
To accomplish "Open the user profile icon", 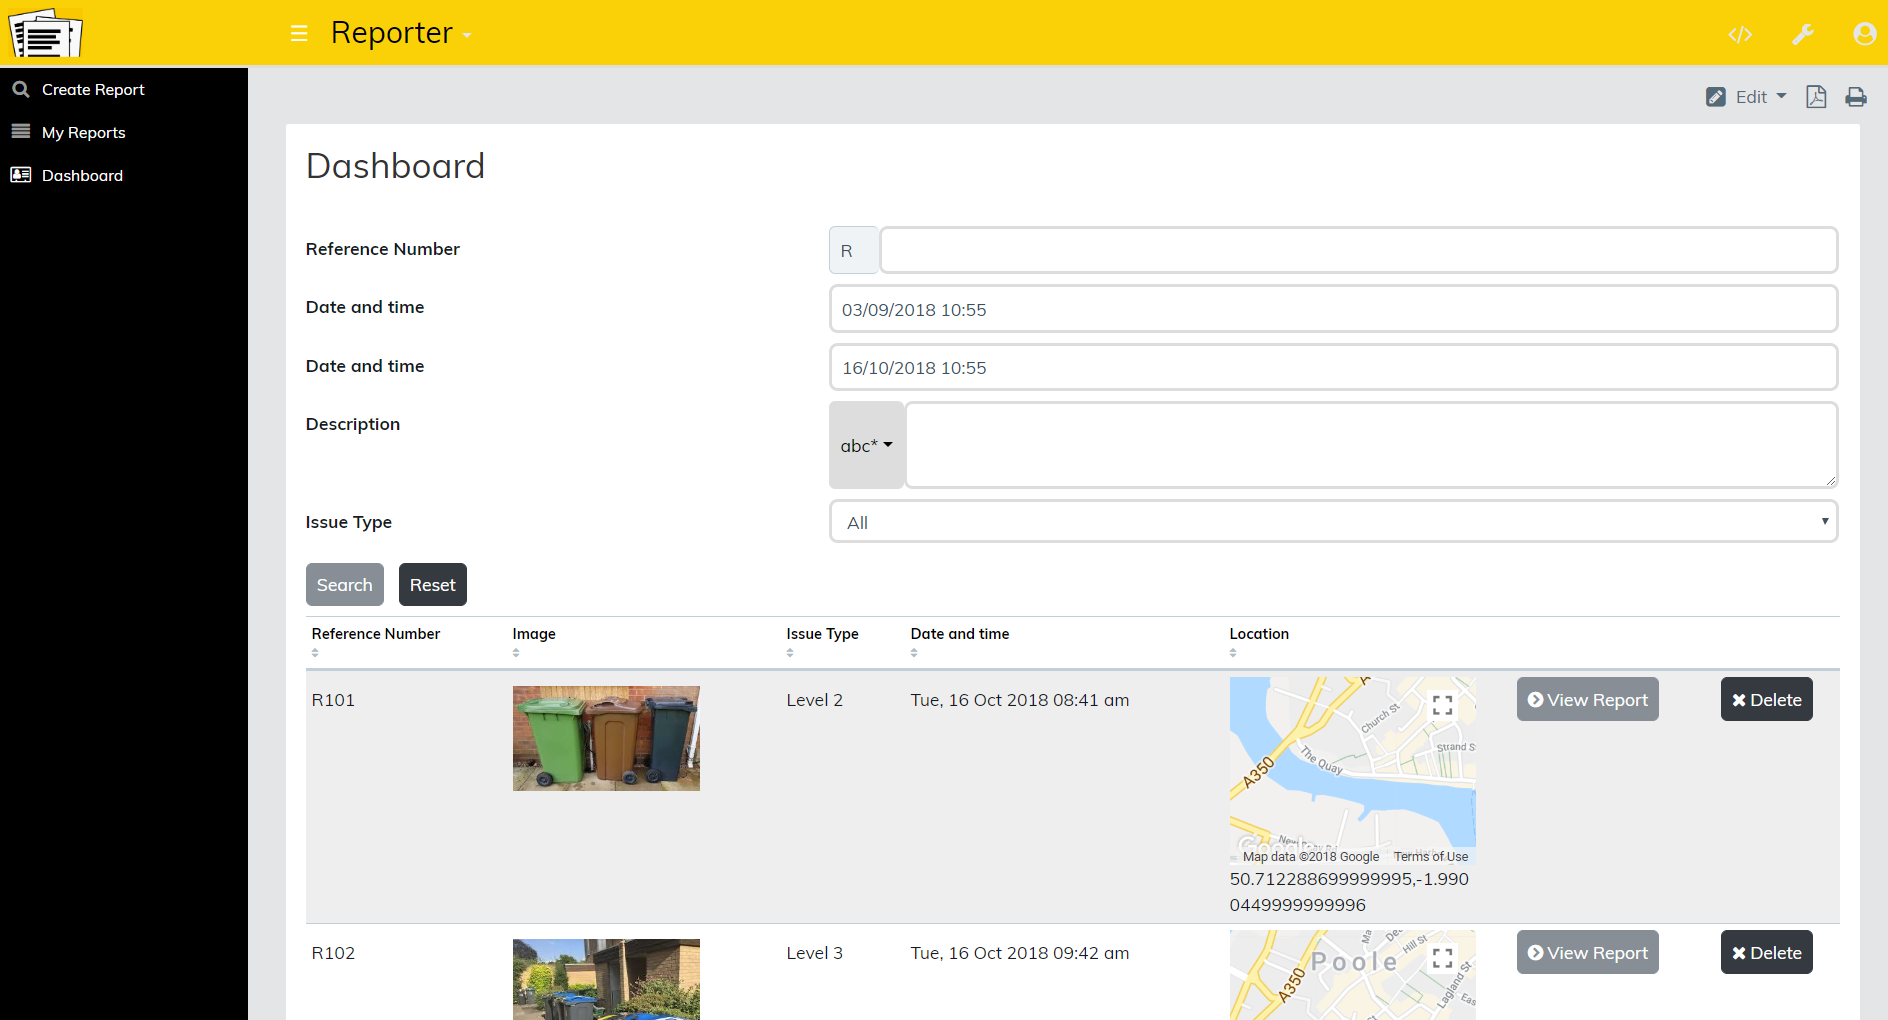I will 1864,34.
